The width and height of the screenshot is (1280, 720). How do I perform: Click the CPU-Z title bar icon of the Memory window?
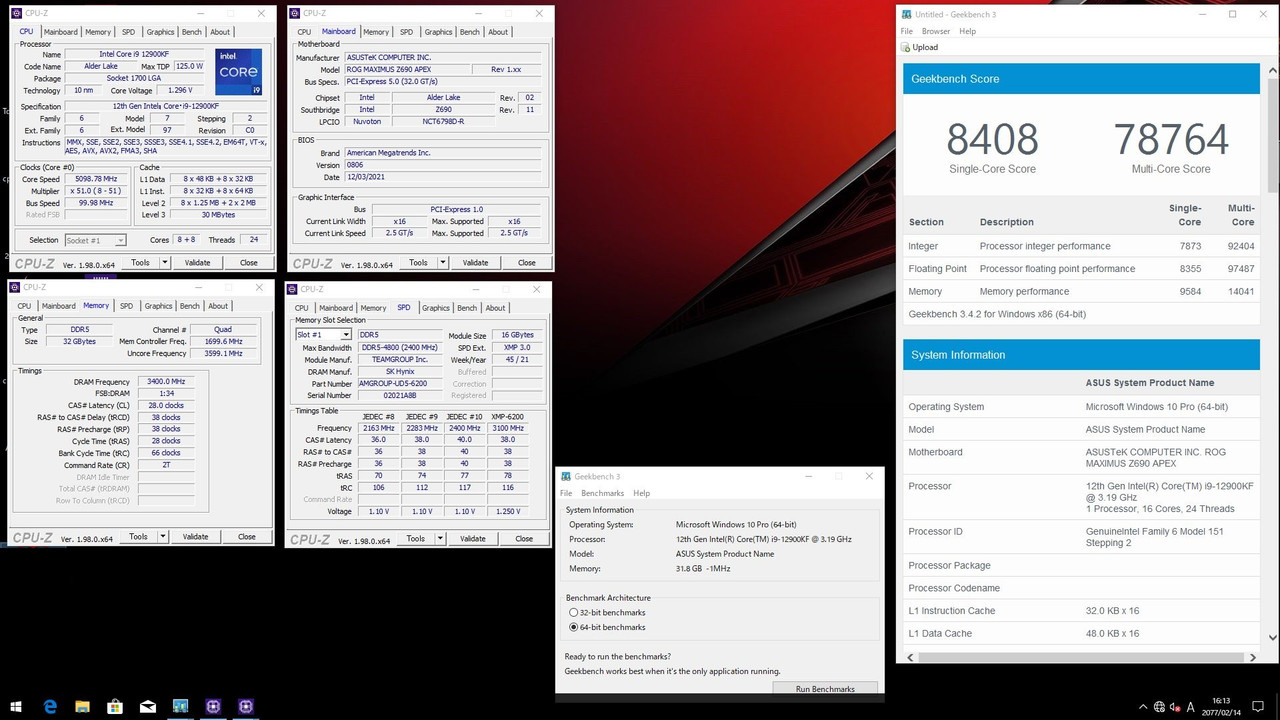point(15,287)
